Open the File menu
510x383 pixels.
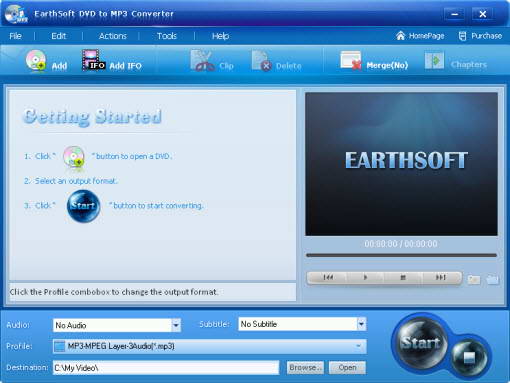pyautogui.click(x=15, y=36)
